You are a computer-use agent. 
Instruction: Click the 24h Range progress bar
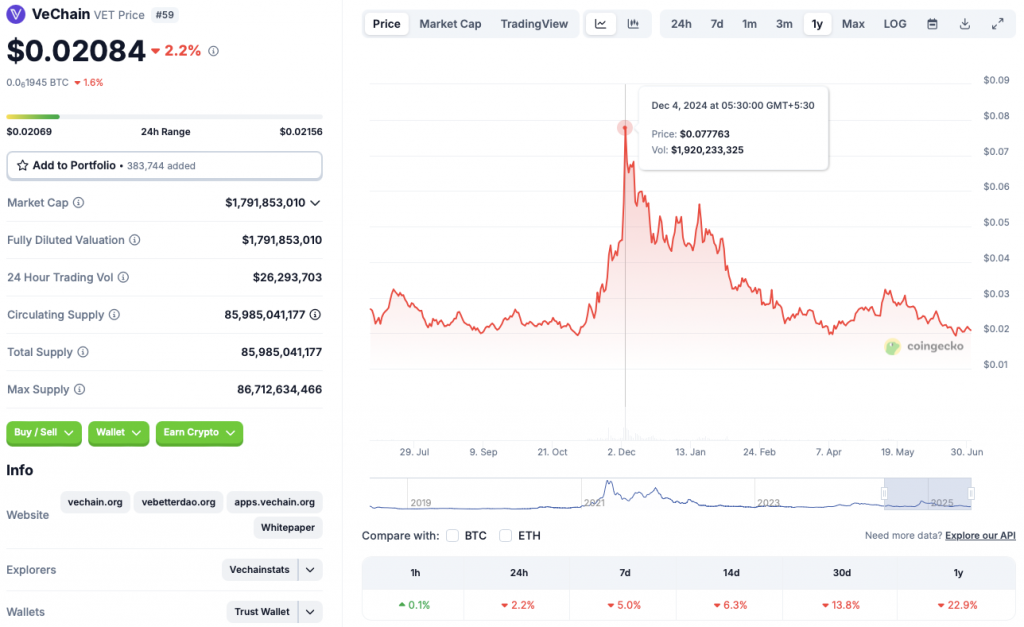pyautogui.click(x=164, y=116)
